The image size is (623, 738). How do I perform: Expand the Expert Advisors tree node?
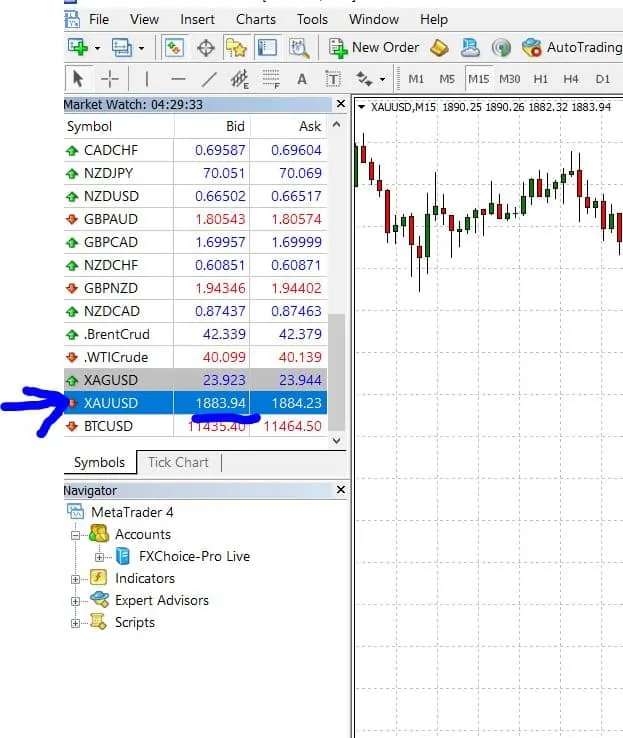coord(75,602)
